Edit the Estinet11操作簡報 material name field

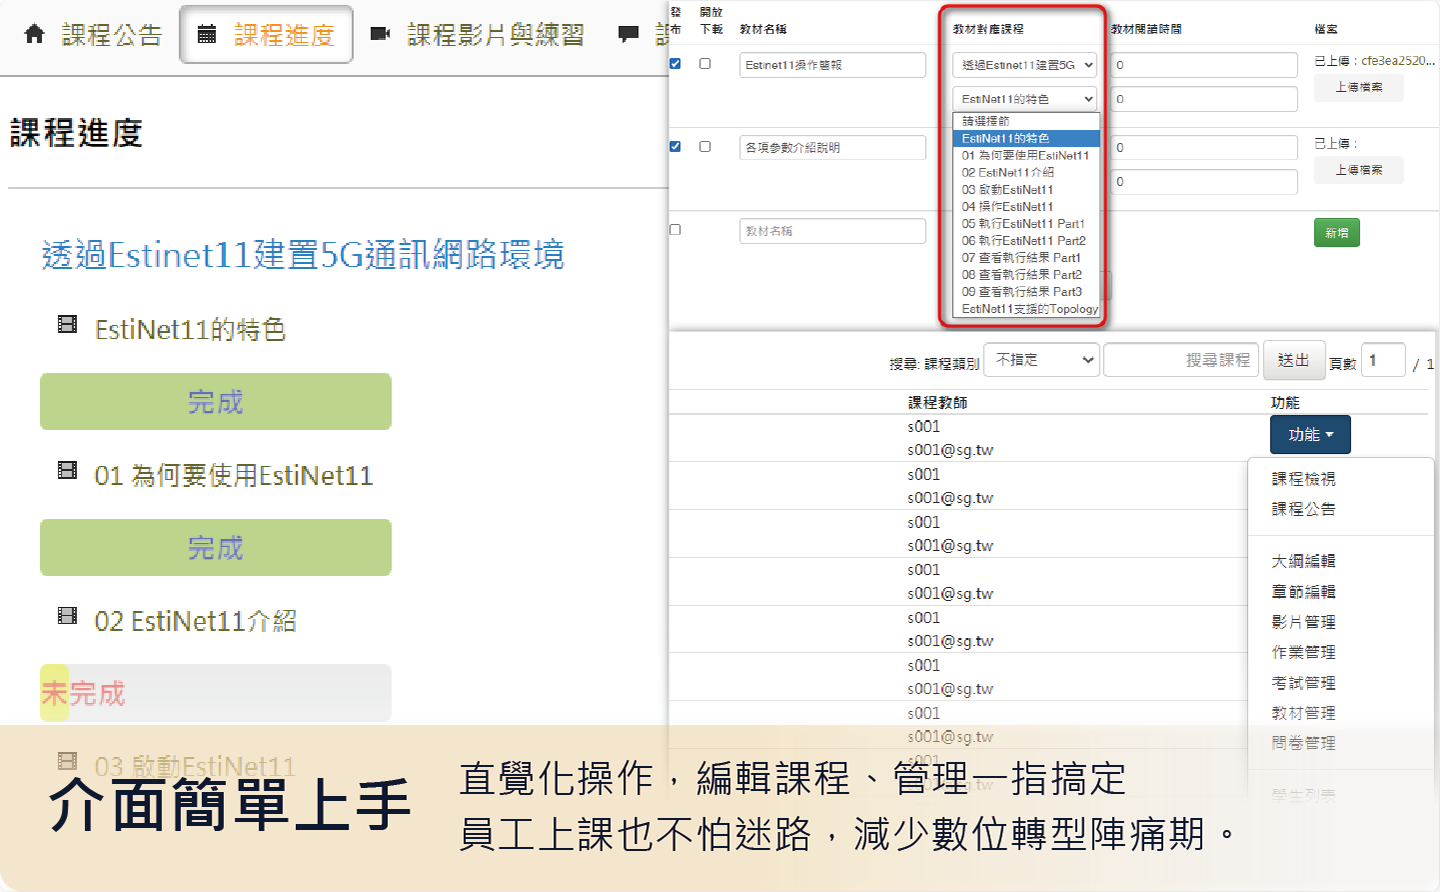coord(833,65)
